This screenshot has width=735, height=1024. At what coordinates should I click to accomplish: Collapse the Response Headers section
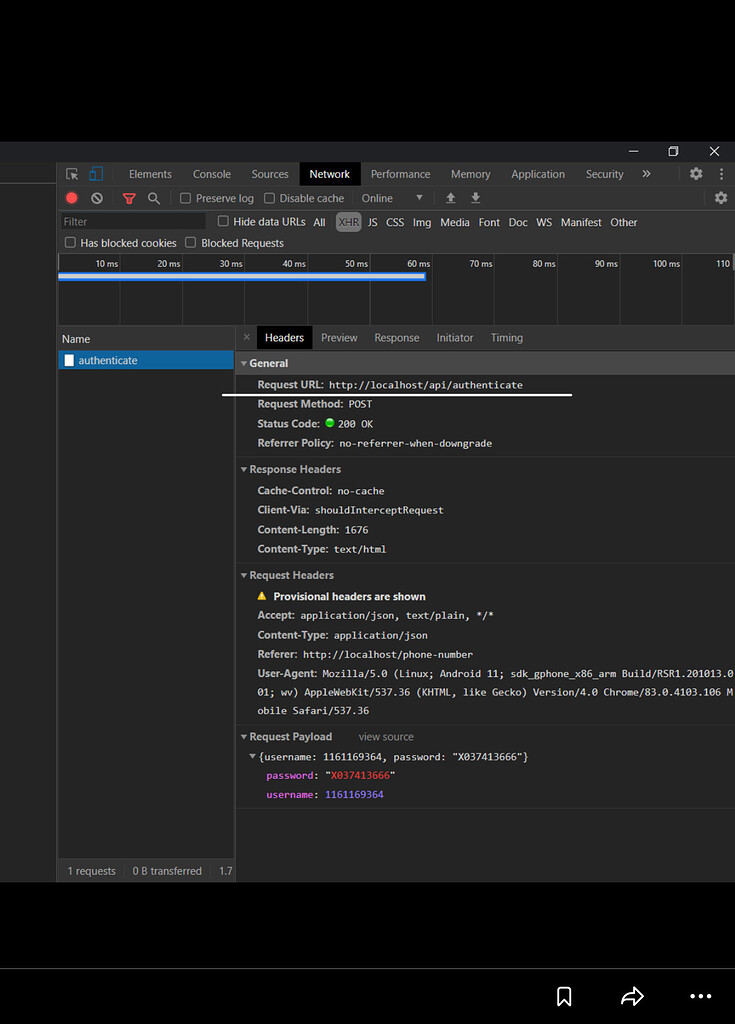[x=244, y=469]
